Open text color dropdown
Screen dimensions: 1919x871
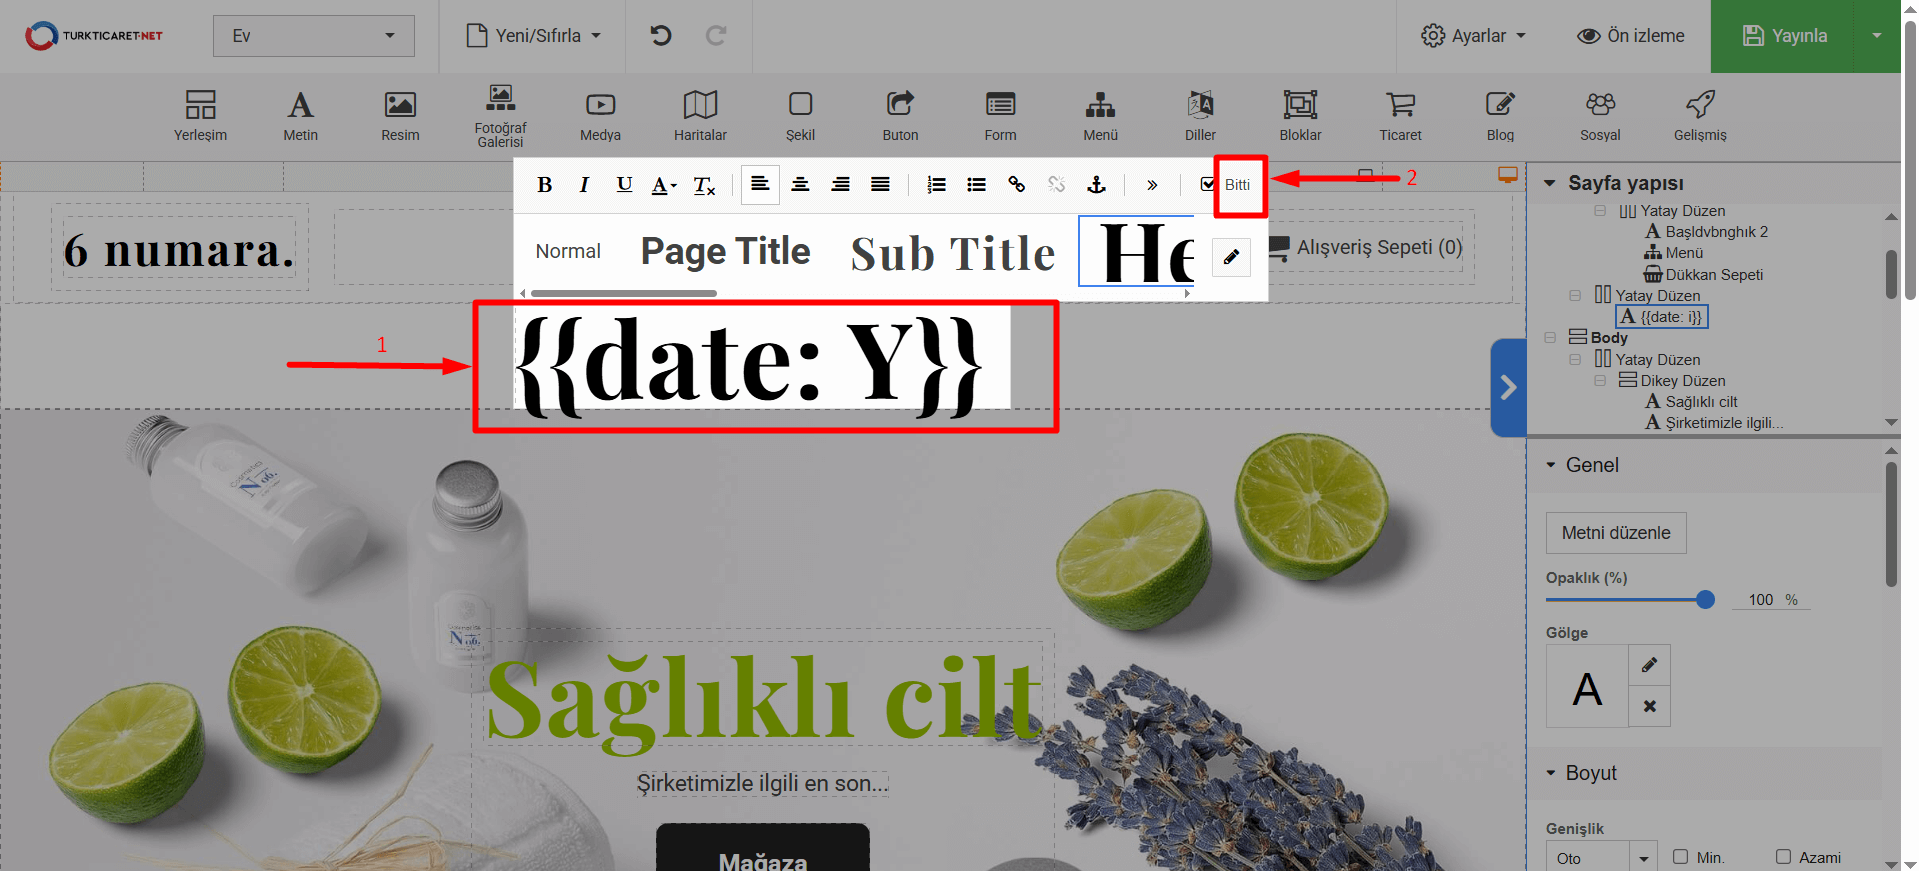(664, 185)
